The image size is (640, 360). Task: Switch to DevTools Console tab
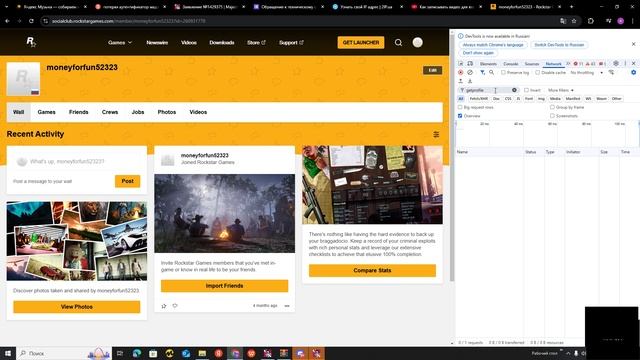[511, 64]
